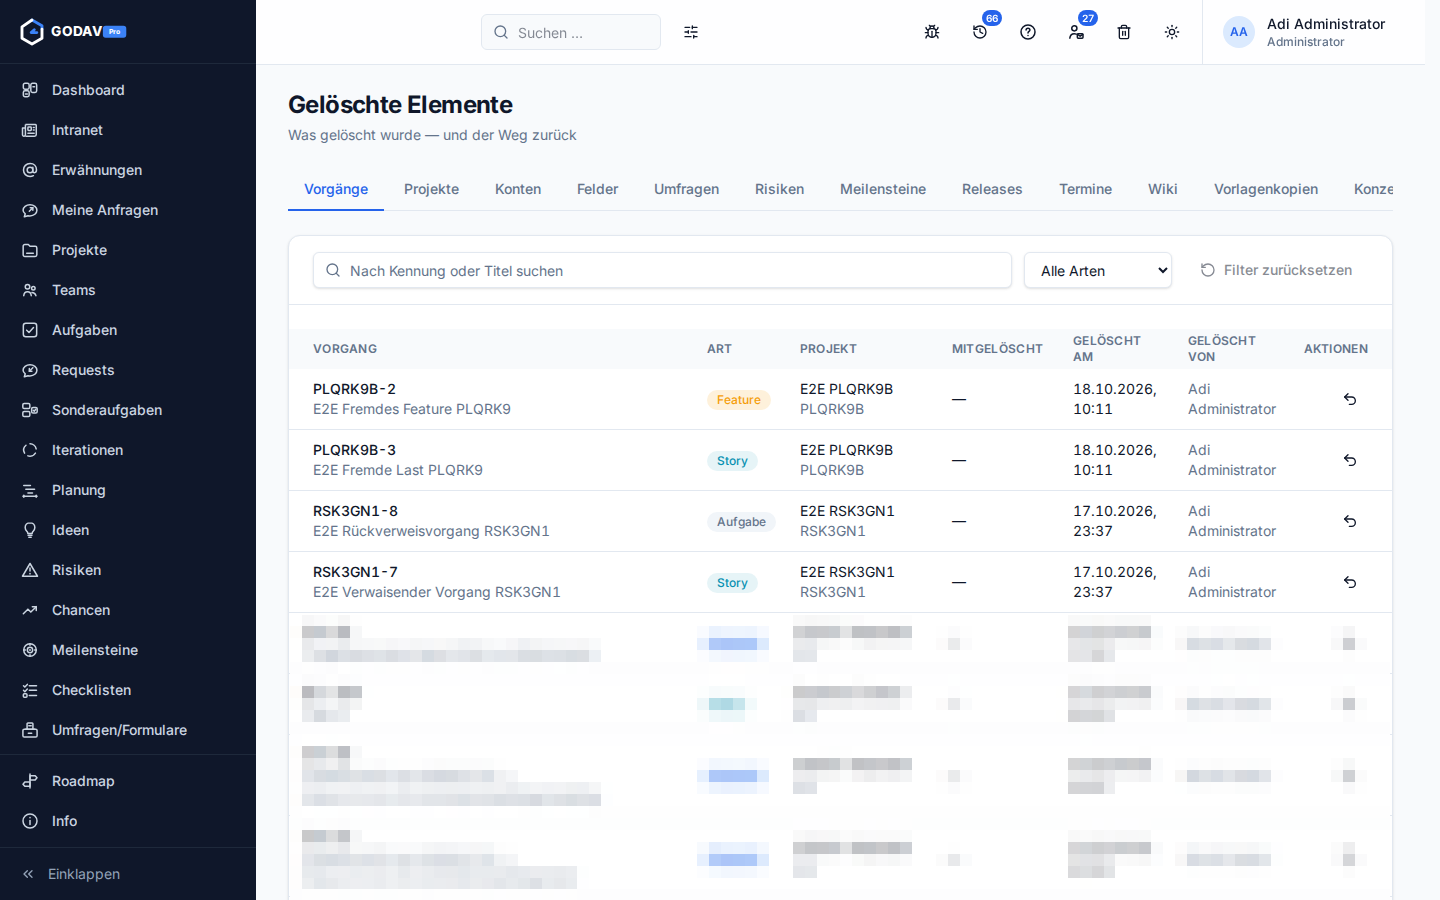
Task: Open Sonderaufgaben in sidebar
Action: (x=128, y=410)
